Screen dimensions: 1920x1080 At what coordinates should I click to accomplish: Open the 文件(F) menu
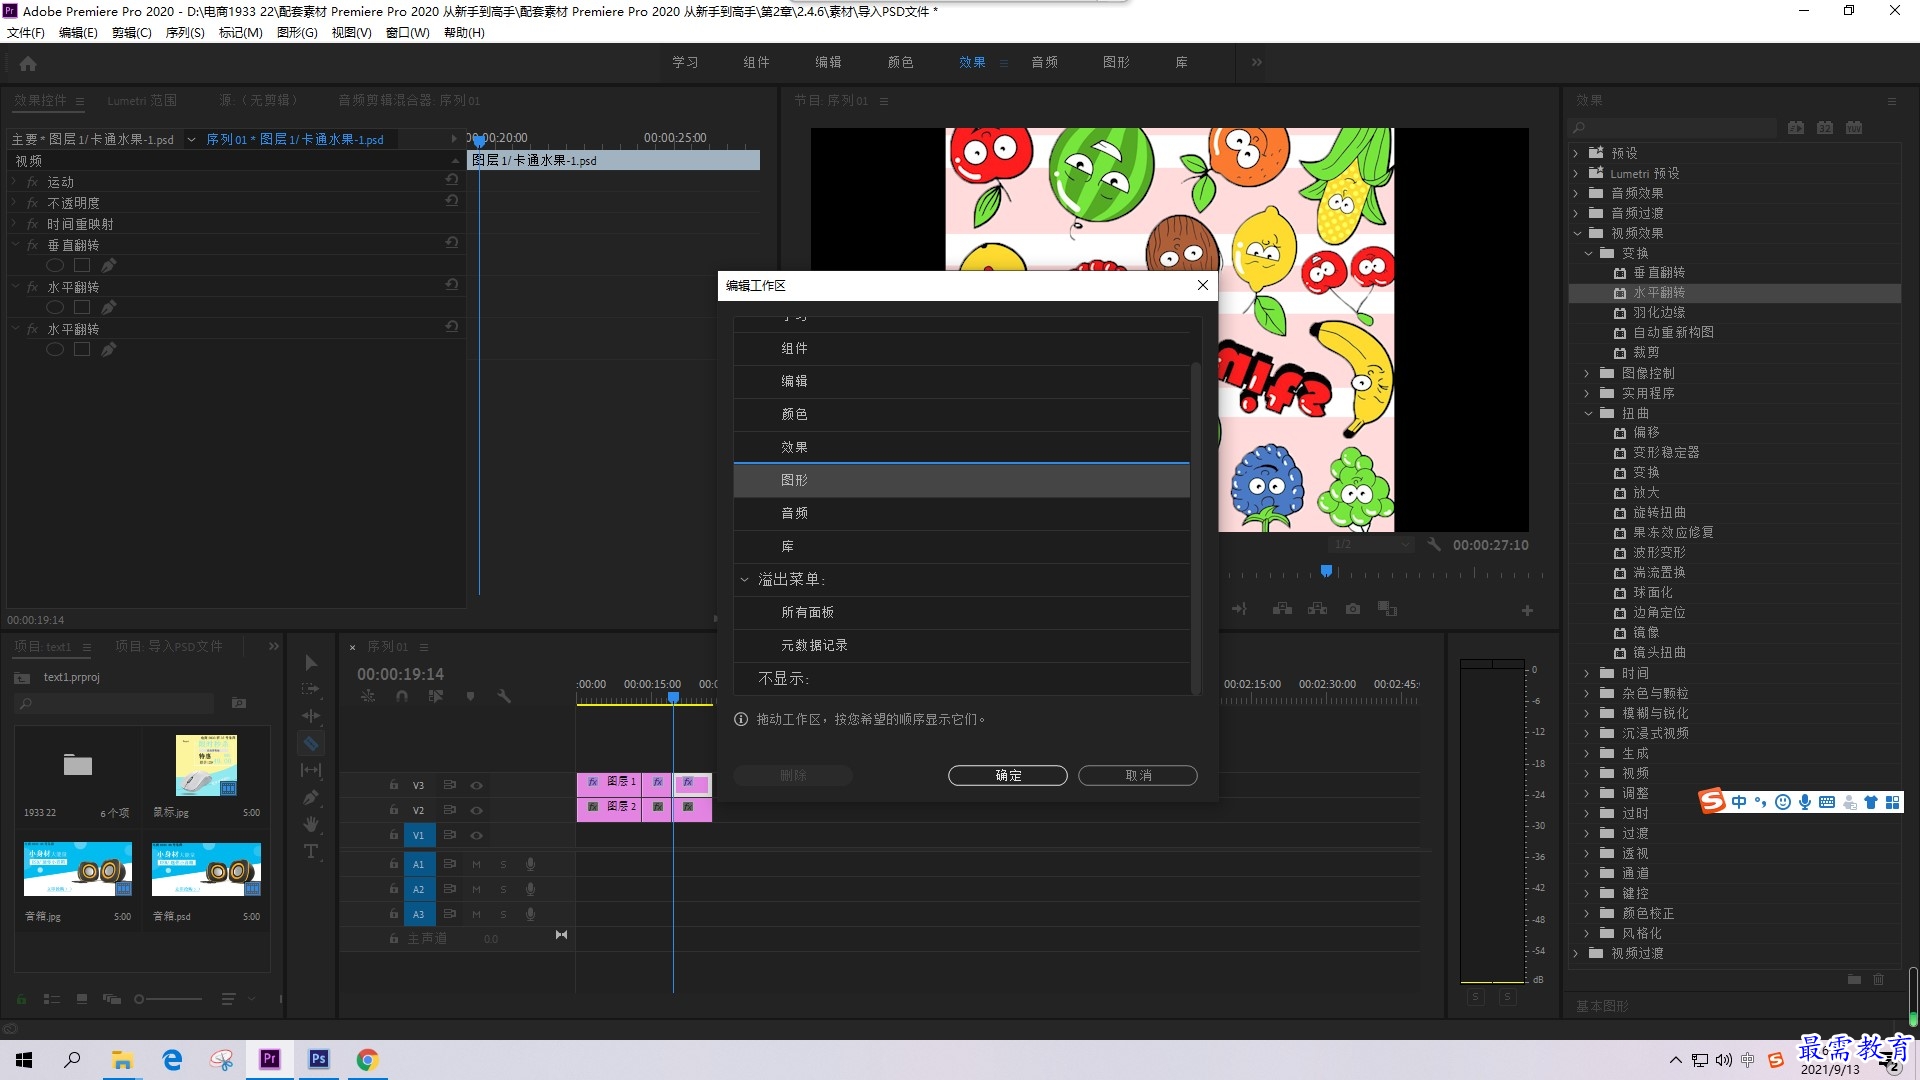26,32
